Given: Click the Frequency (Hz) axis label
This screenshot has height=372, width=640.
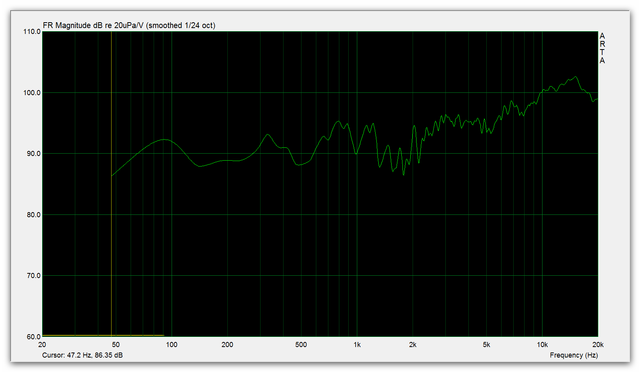Looking at the screenshot, I should coord(574,355).
